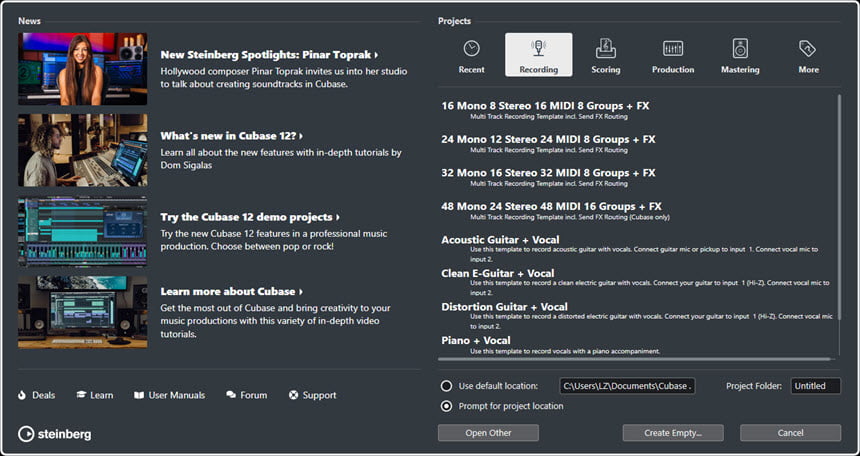Switch to the More tab label
The image size is (860, 456).
click(x=808, y=70)
